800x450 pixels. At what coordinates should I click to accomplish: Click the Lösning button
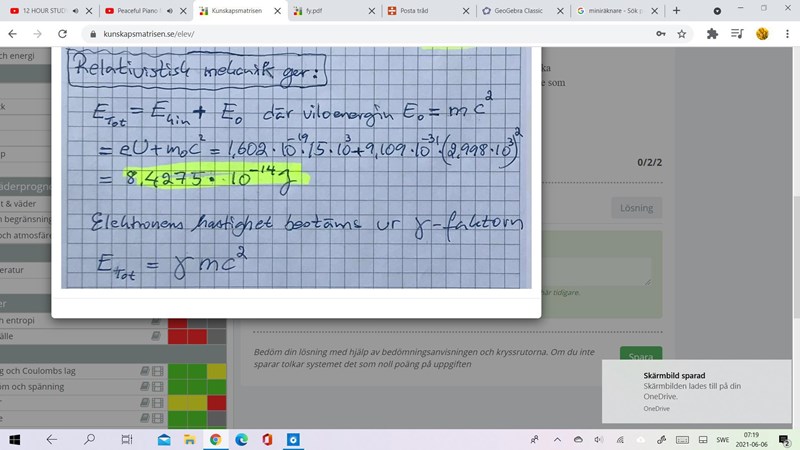pyautogui.click(x=636, y=208)
